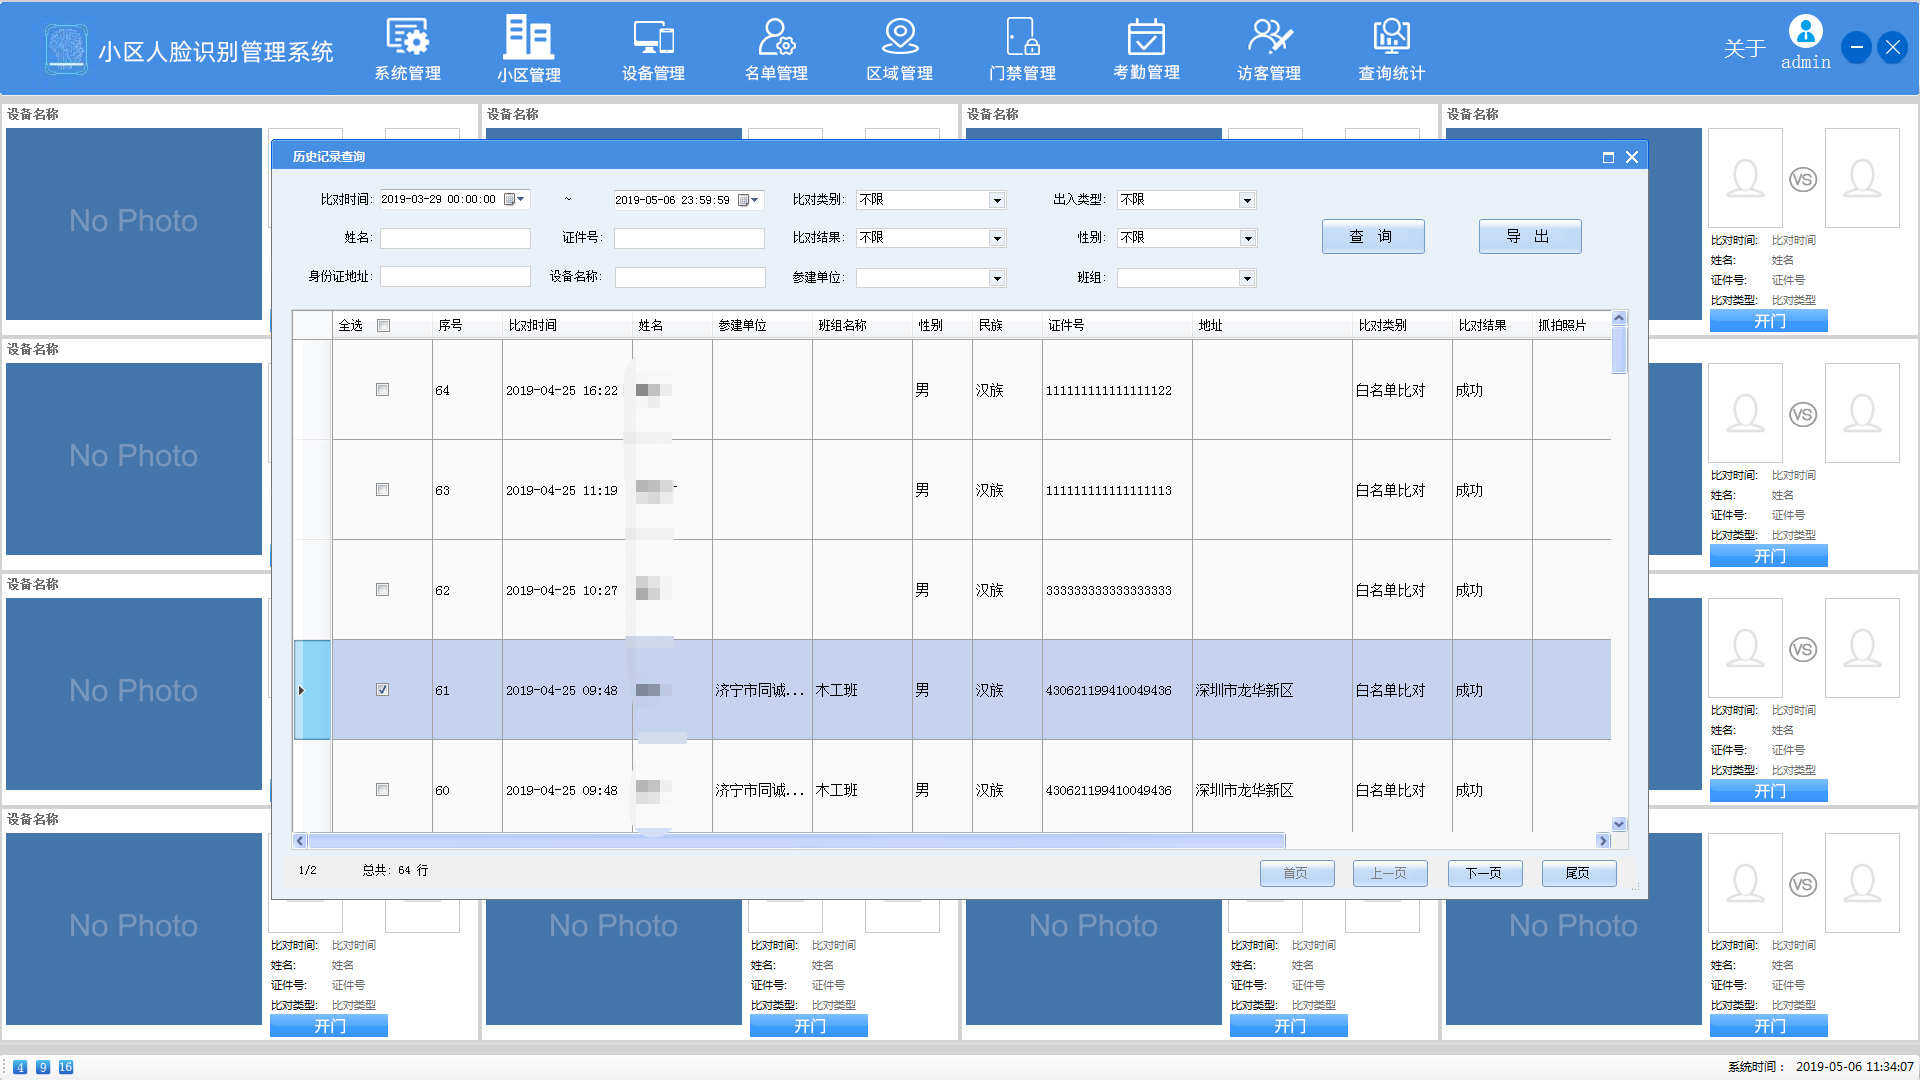Viewport: 1920px width, 1080px height.
Task: Expand the 出入类型 dropdown
Action: (x=1247, y=200)
